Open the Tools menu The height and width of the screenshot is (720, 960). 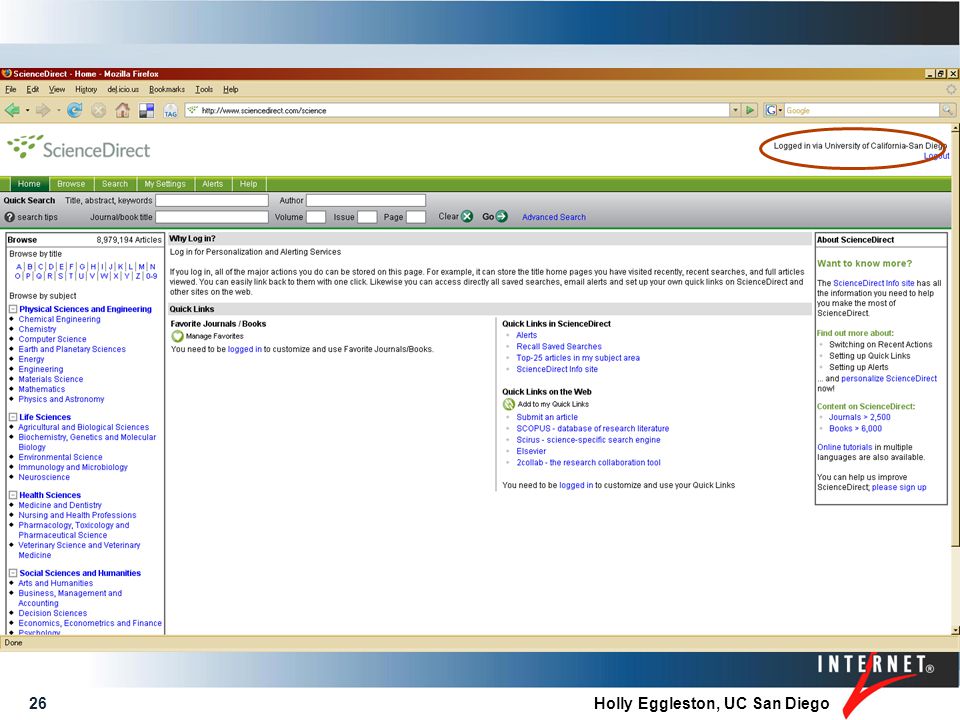[x=204, y=89]
